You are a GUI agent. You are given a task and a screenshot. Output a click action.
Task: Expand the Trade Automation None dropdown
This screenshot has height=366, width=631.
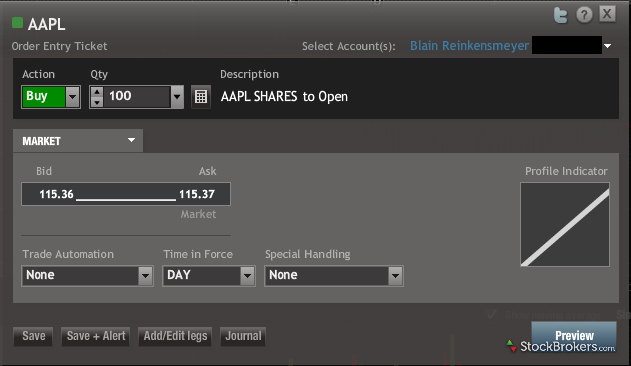[x=145, y=276]
